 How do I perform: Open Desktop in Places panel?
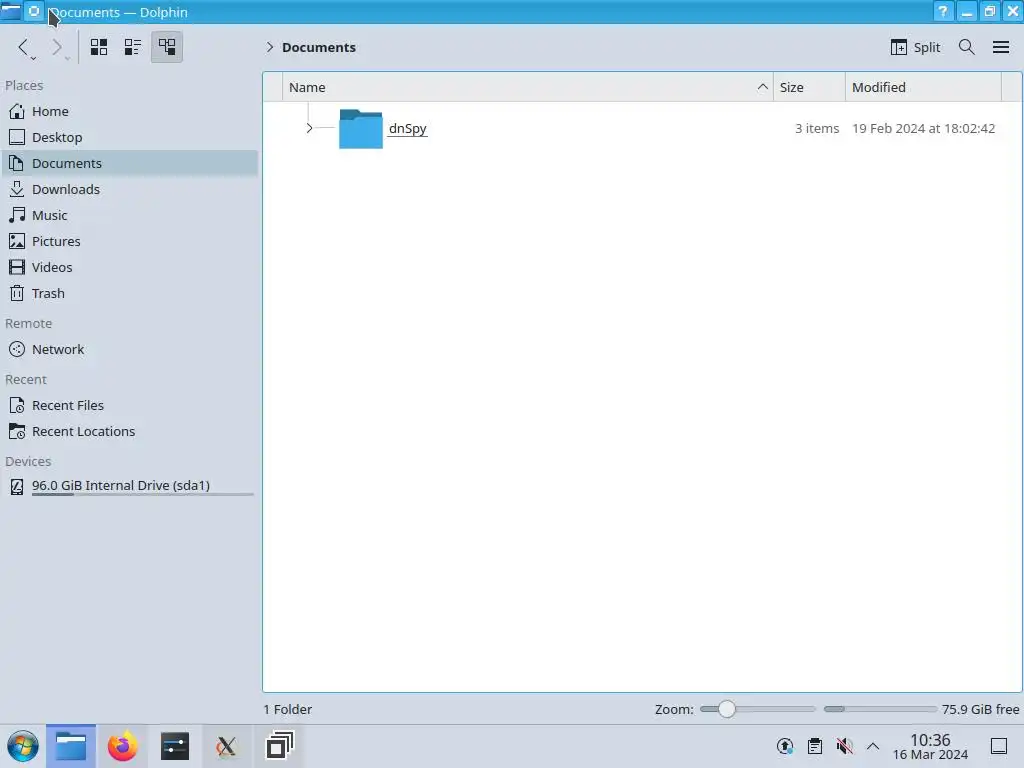click(x=129, y=137)
